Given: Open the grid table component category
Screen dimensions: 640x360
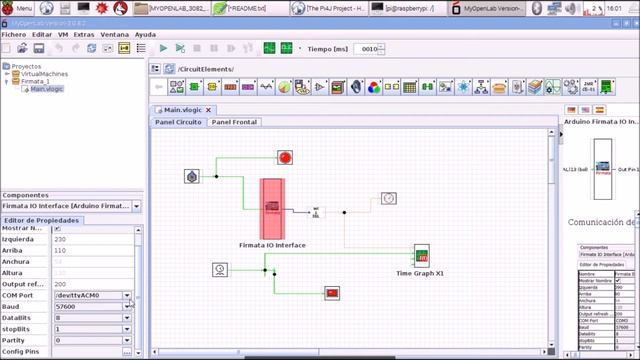Looking at the screenshot, I should [x=409, y=87].
